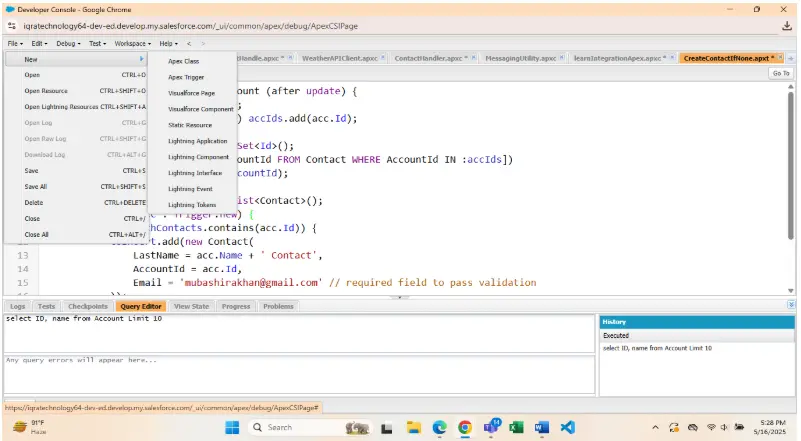Choose Open Lightning Resources menu item

[77, 107]
